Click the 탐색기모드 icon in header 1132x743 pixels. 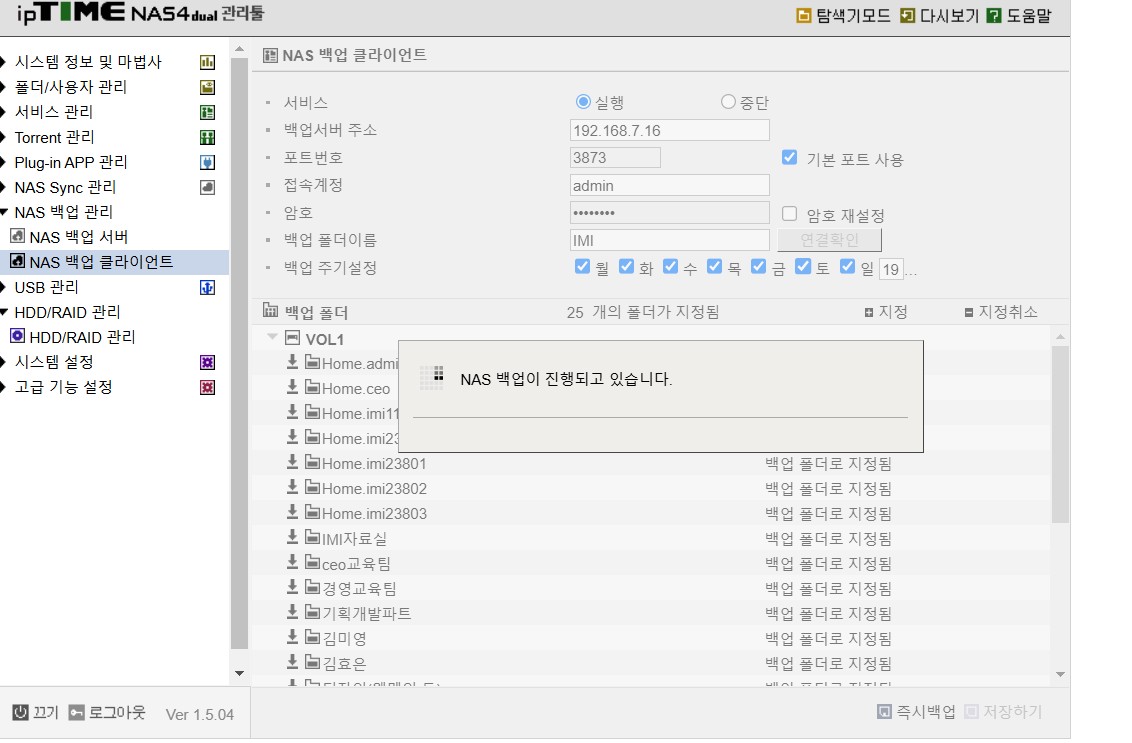[803, 15]
